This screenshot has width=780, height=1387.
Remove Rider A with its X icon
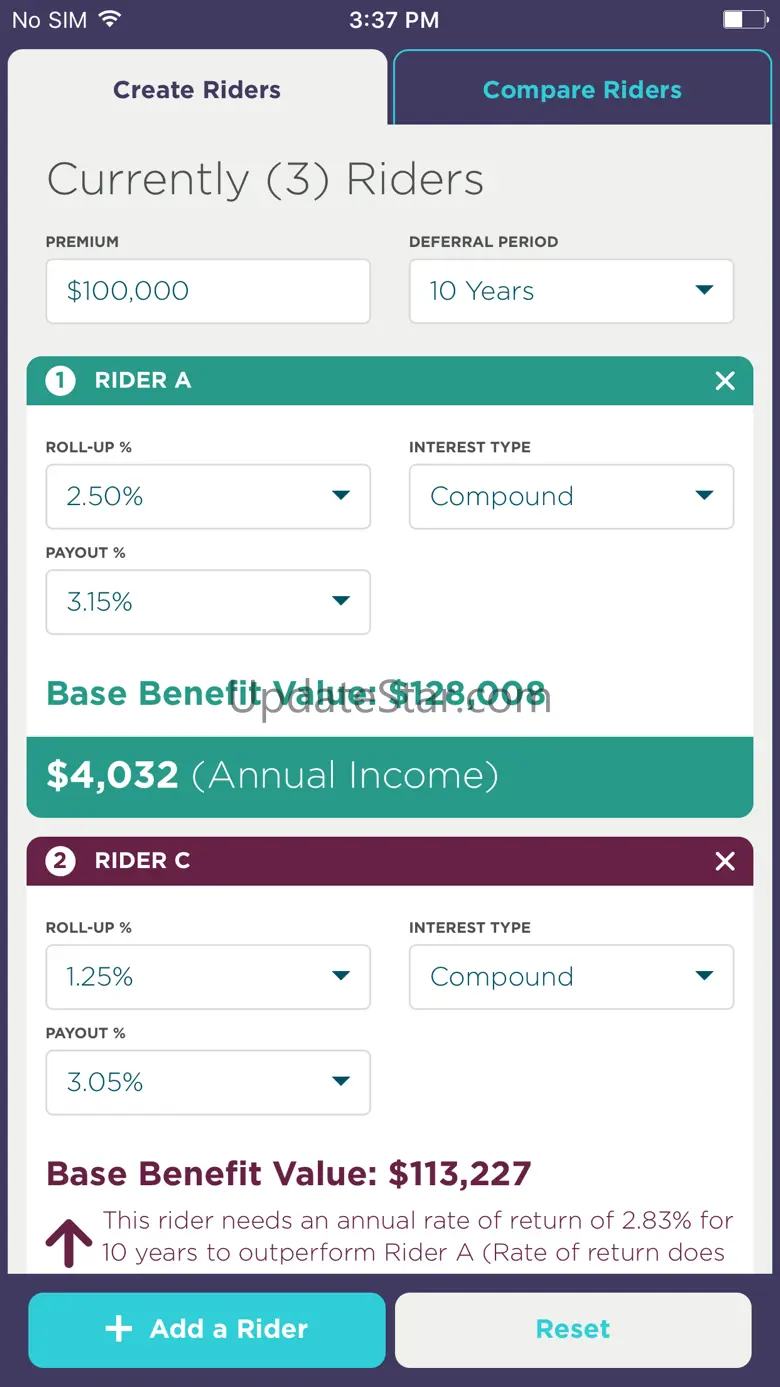[x=725, y=381]
